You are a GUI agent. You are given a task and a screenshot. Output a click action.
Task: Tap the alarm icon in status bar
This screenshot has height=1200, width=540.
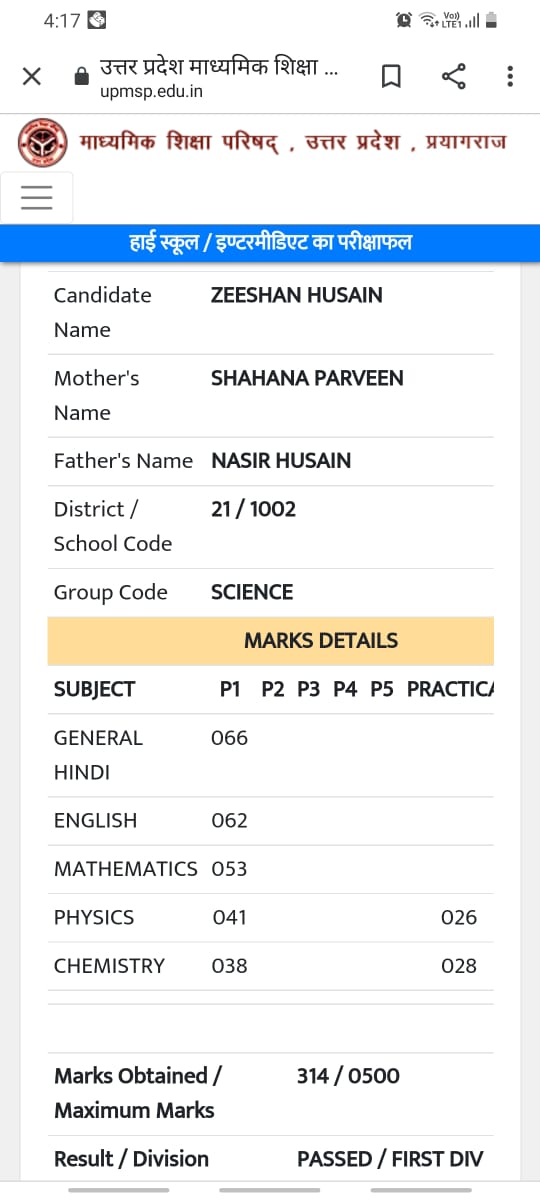[404, 20]
